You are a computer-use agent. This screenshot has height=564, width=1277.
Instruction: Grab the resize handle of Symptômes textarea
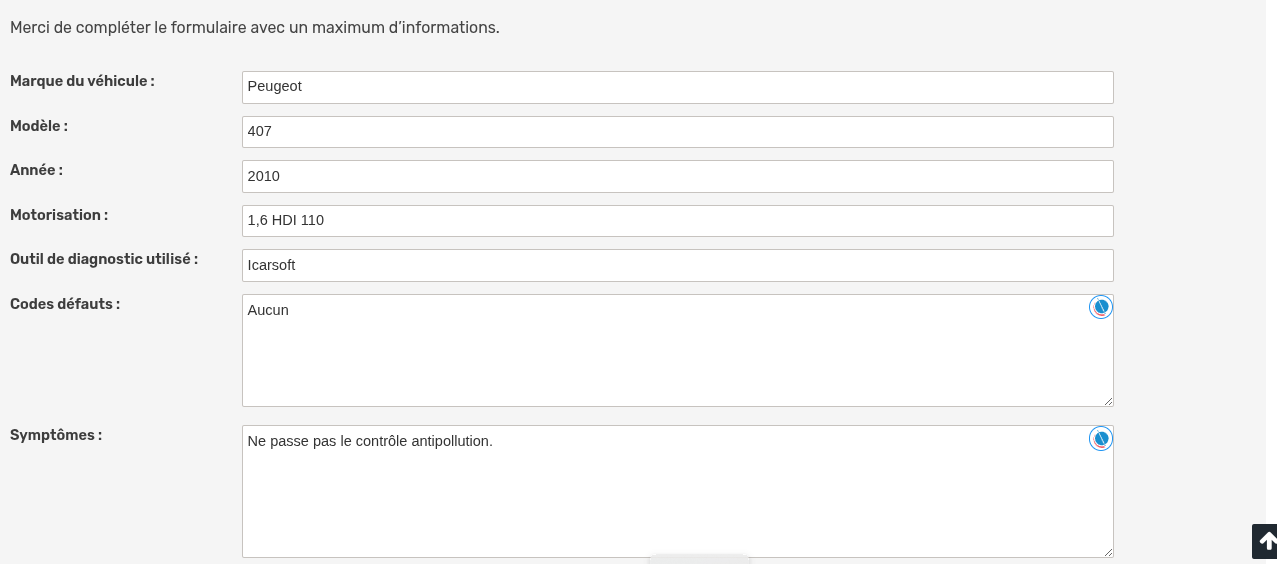point(1108,552)
